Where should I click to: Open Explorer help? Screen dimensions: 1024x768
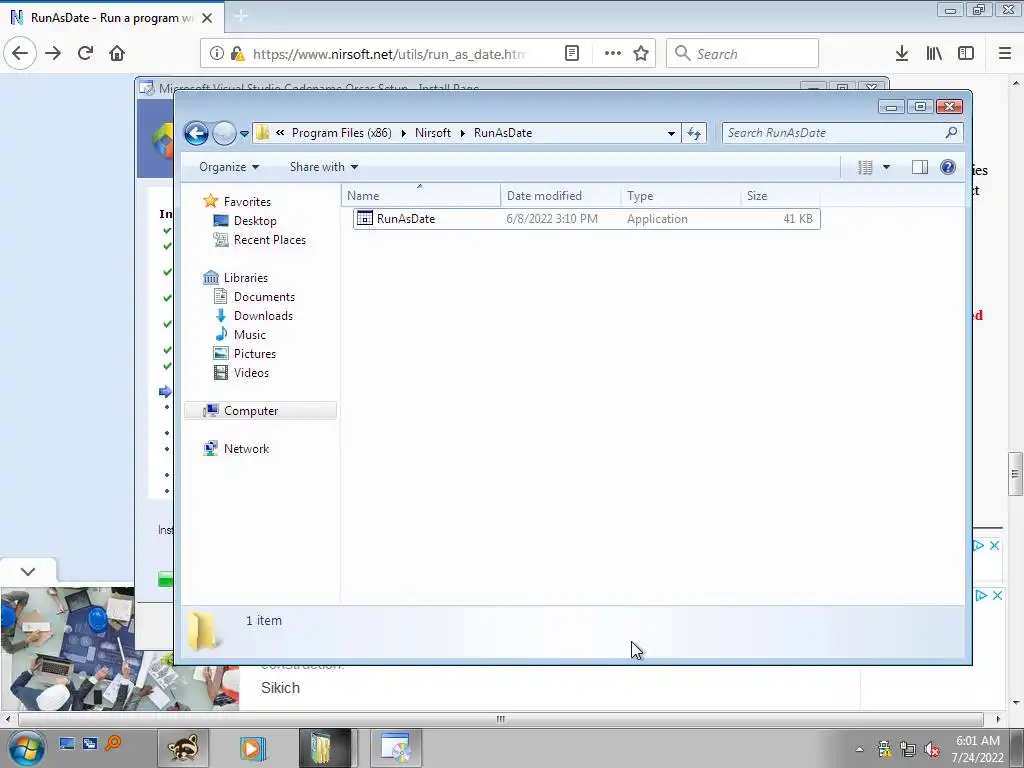(948, 168)
